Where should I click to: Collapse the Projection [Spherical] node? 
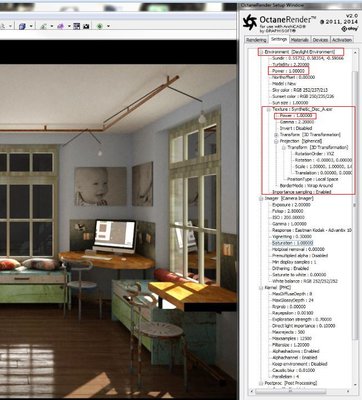(x=276, y=141)
